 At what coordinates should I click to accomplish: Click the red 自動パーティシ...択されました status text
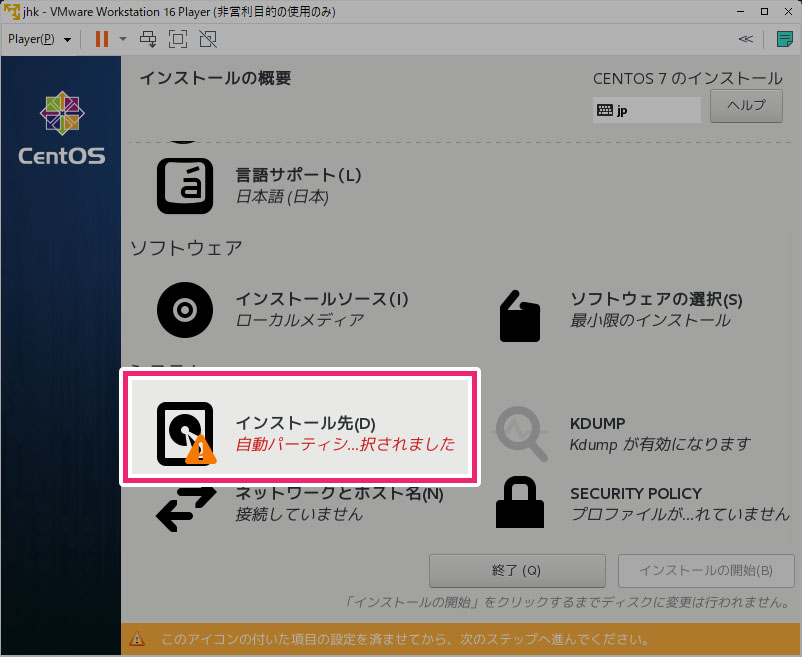[x=345, y=444]
